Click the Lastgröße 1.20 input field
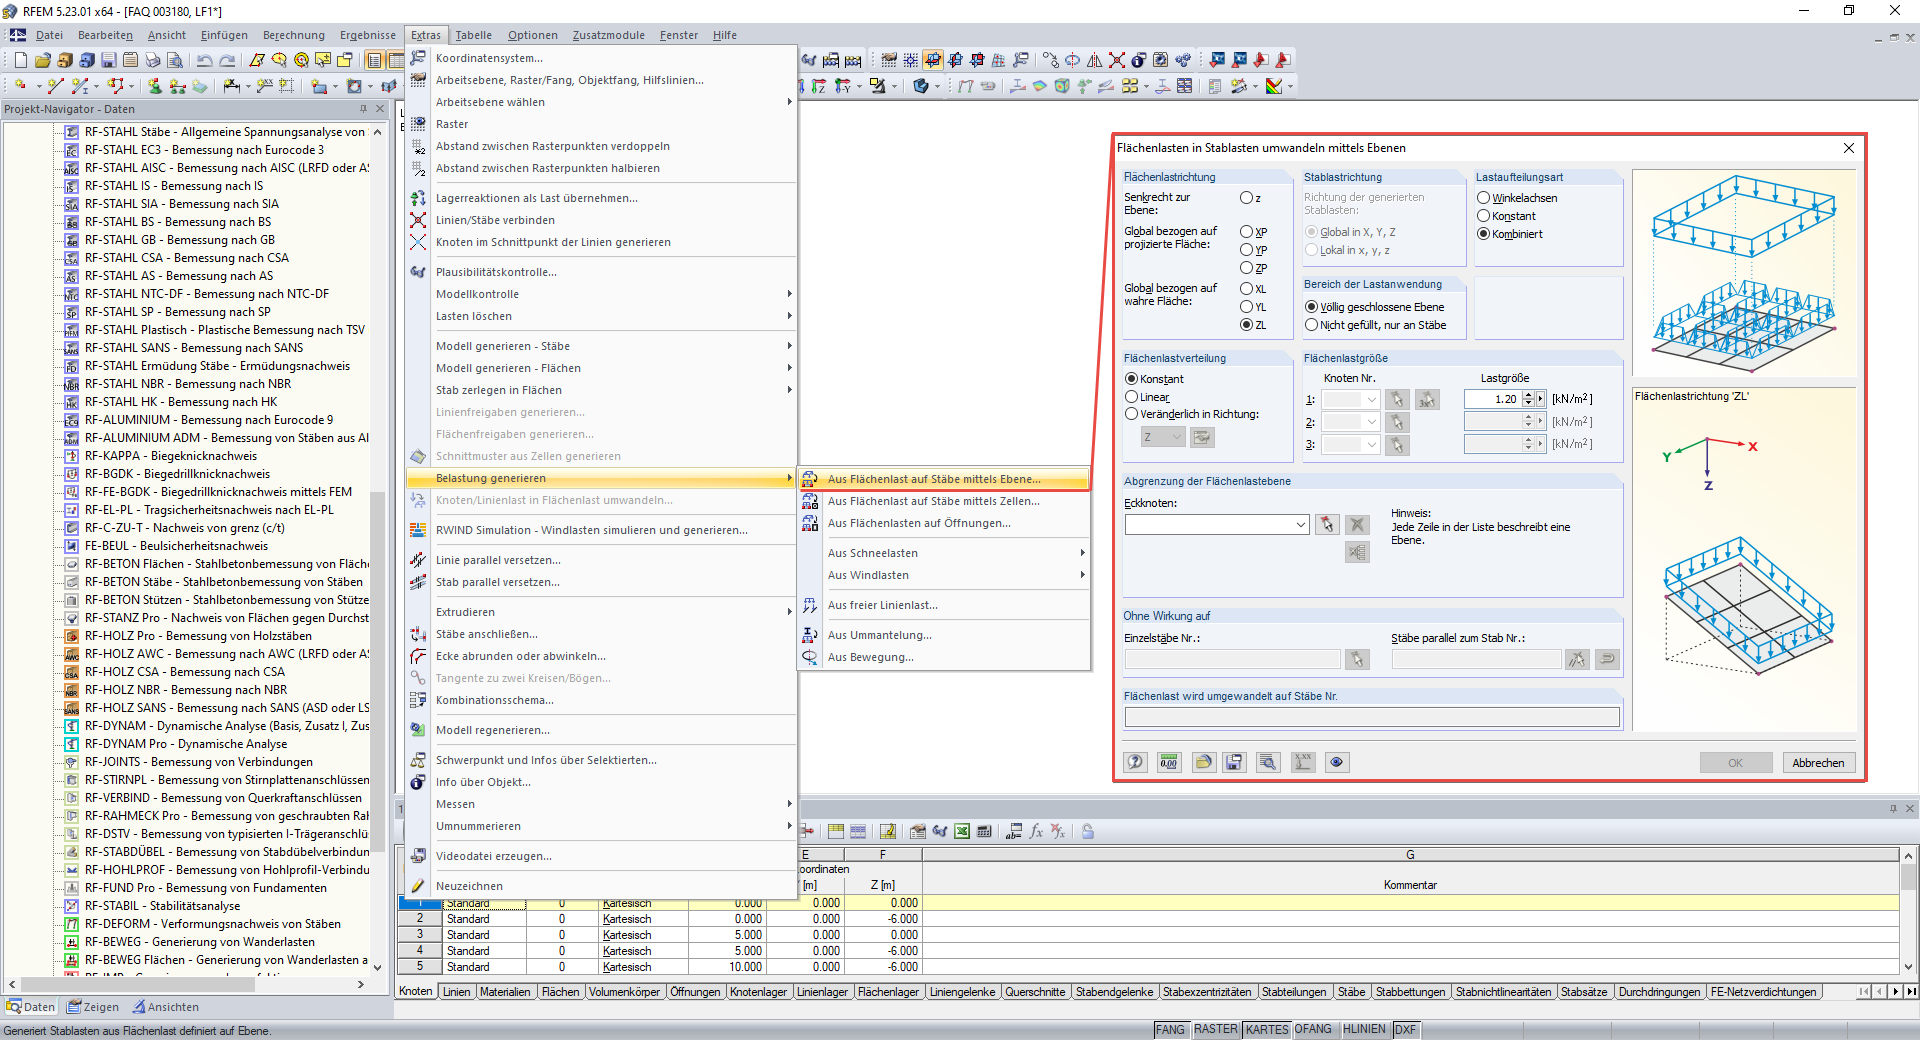The width and height of the screenshot is (1920, 1040). (x=1492, y=399)
